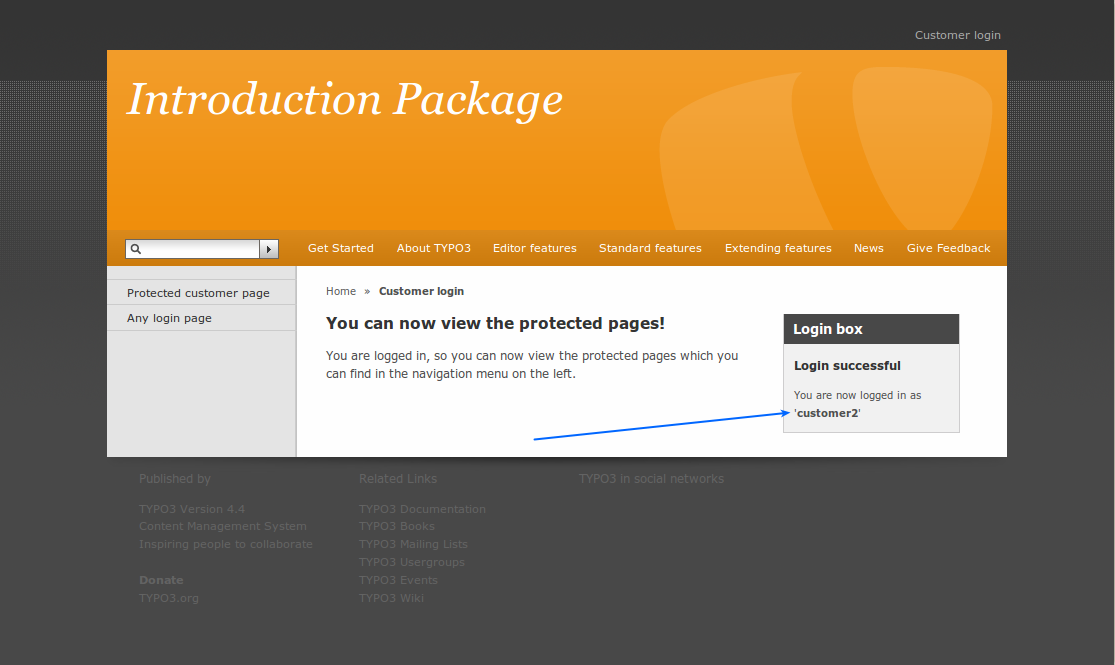This screenshot has width=1115, height=665.
Task: Click Give Feedback in the navigation bar
Action: (948, 248)
